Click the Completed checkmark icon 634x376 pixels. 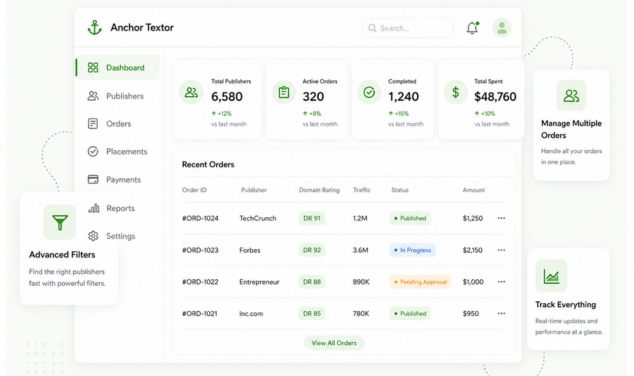[369, 92]
